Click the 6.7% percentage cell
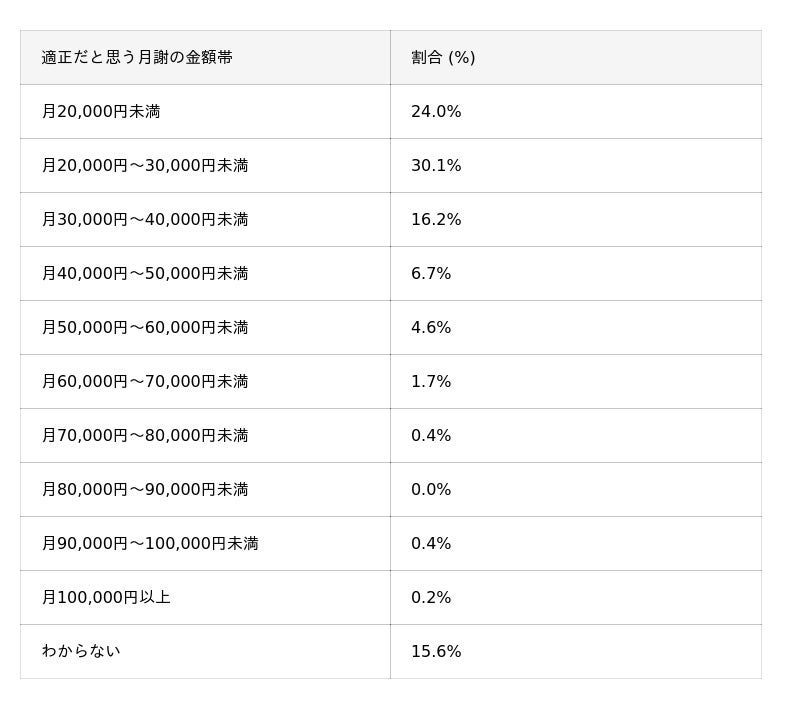Screen dimensions: 800x709 431,274
